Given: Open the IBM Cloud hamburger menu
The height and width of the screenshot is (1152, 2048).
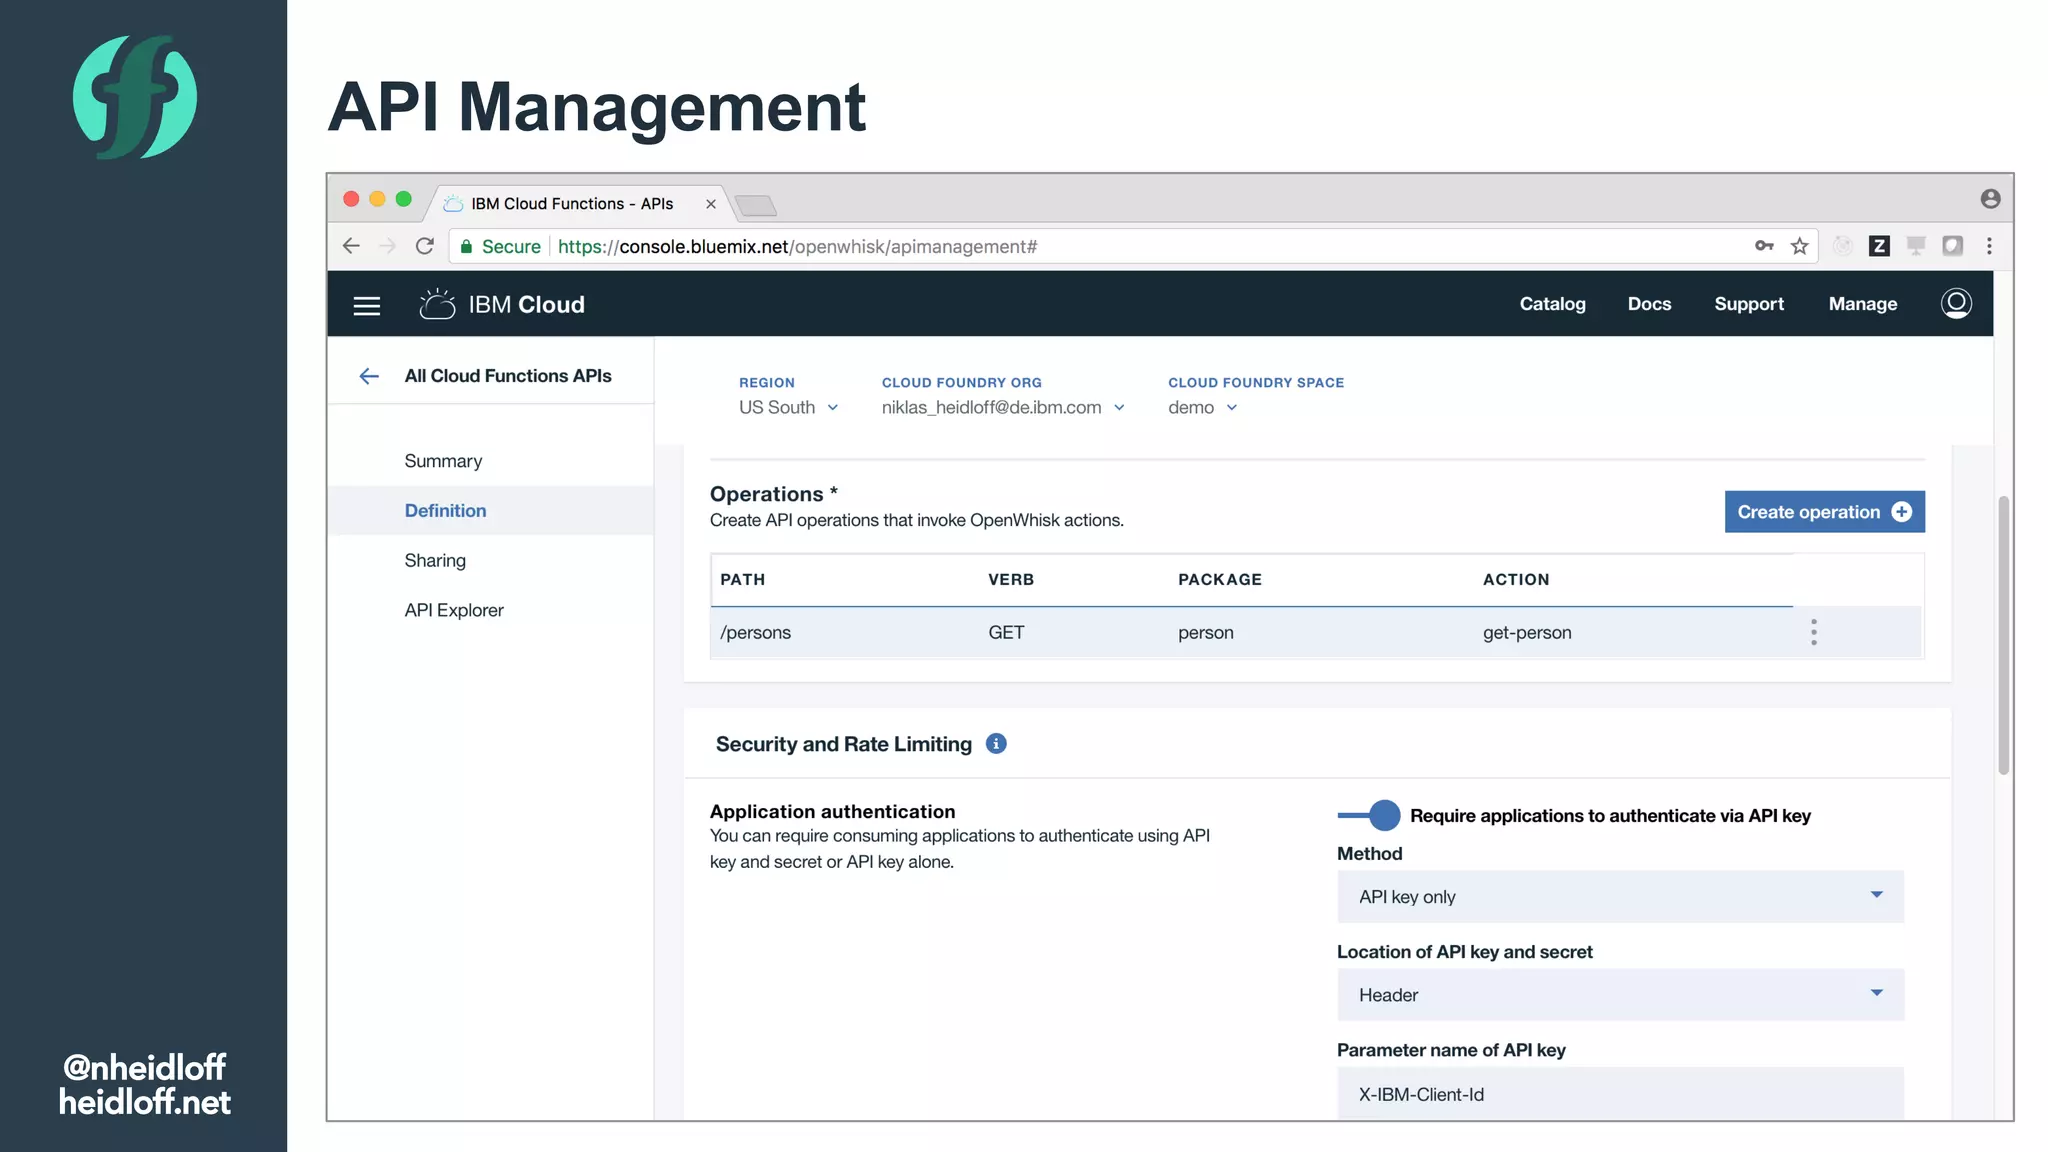Looking at the screenshot, I should pyautogui.click(x=367, y=305).
